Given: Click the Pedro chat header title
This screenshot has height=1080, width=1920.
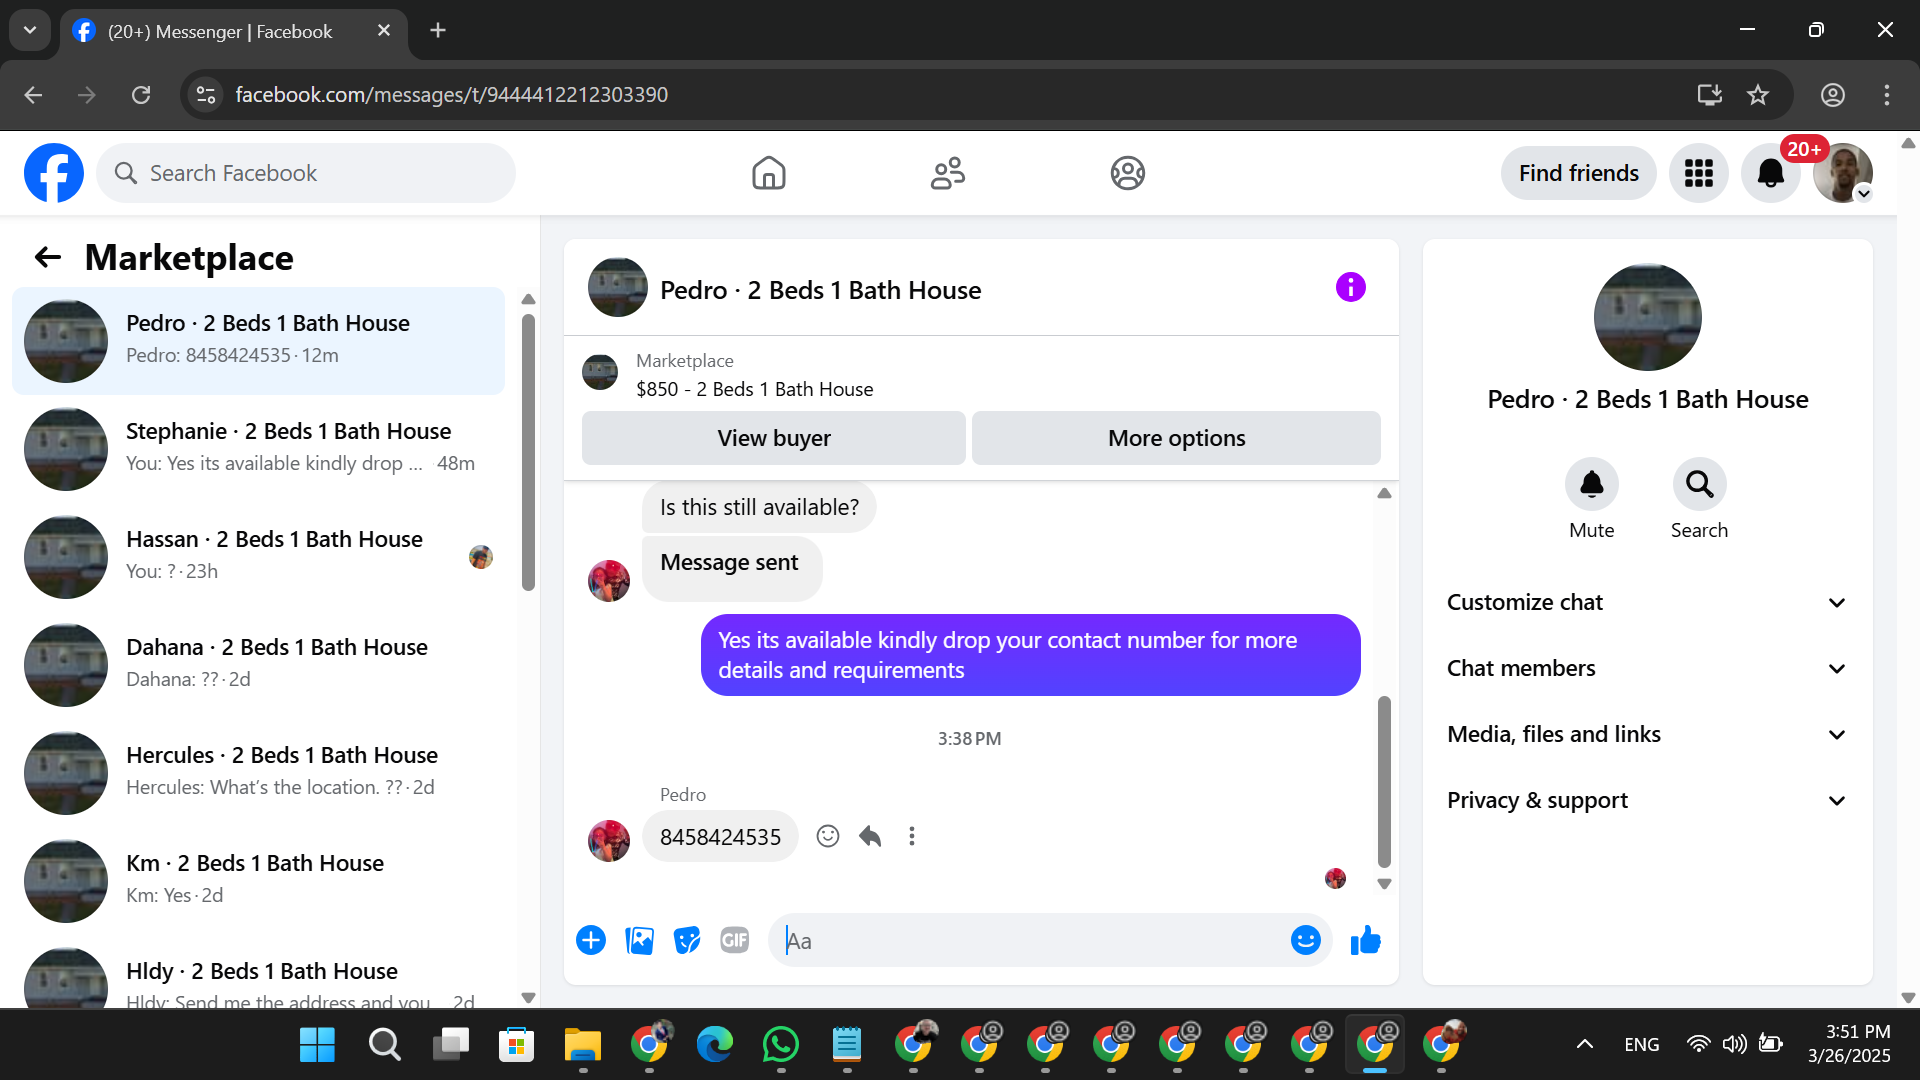Looking at the screenshot, I should [820, 290].
